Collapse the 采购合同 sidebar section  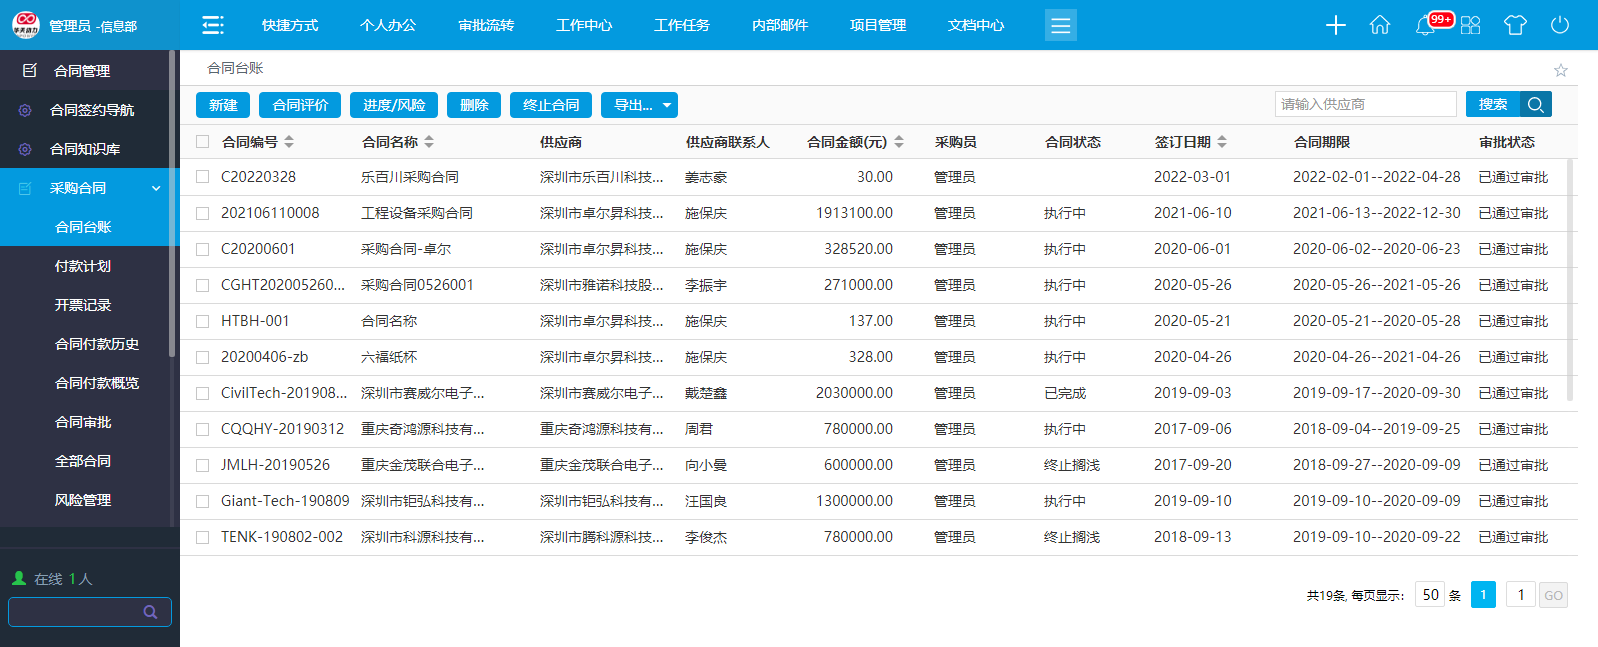point(156,188)
